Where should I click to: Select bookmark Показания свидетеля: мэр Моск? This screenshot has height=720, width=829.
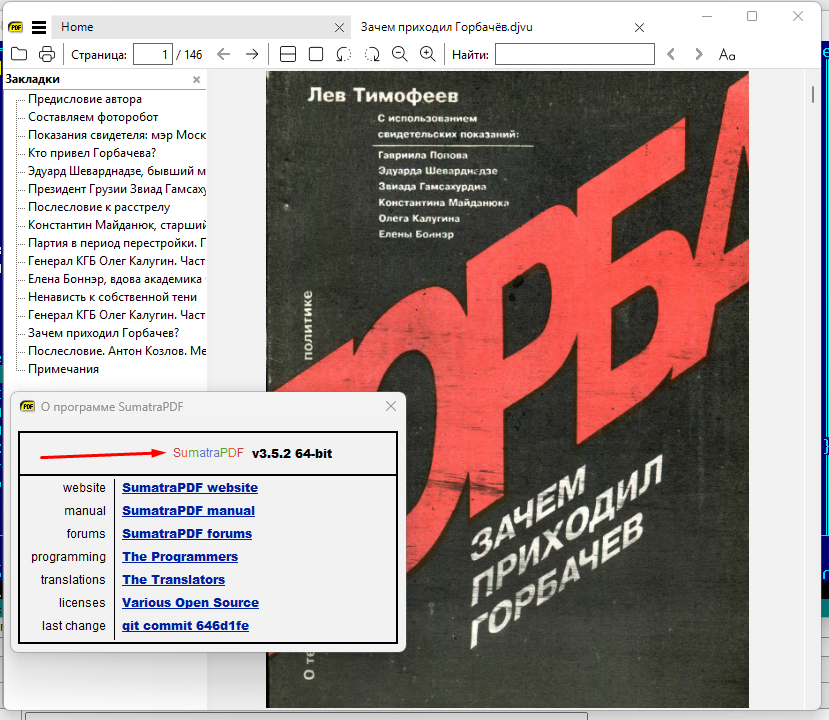pos(117,135)
